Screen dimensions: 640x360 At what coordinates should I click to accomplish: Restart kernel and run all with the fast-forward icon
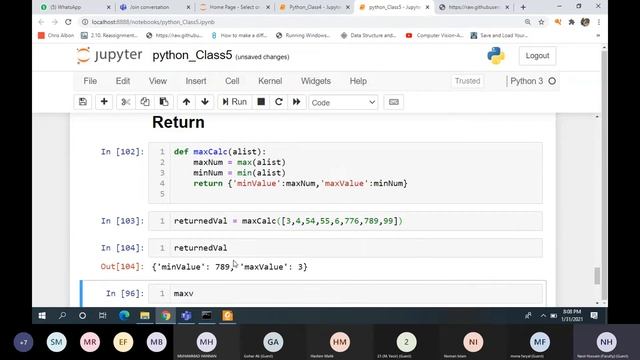tap(297, 102)
